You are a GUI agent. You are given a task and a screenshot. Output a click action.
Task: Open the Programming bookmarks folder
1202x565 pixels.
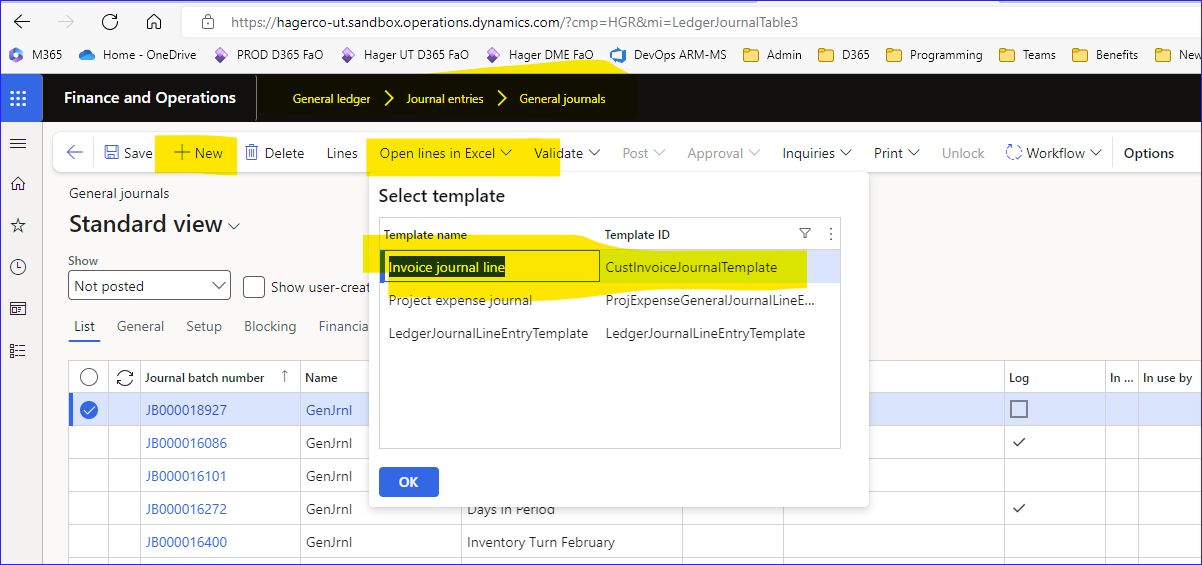coord(934,55)
